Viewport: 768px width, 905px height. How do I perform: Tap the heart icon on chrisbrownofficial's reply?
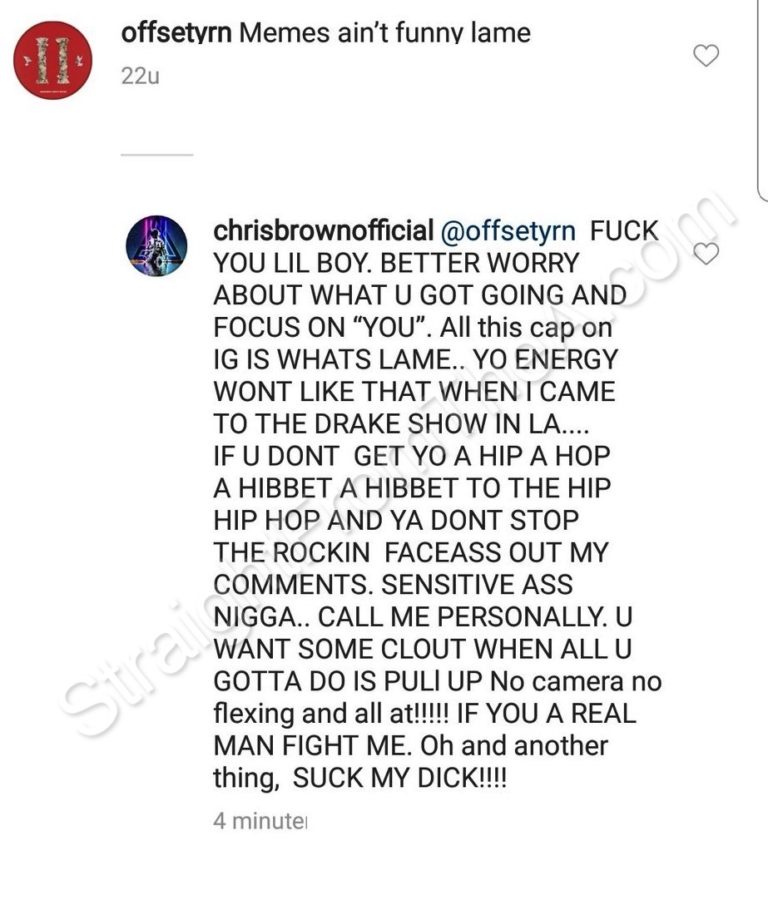tap(706, 253)
